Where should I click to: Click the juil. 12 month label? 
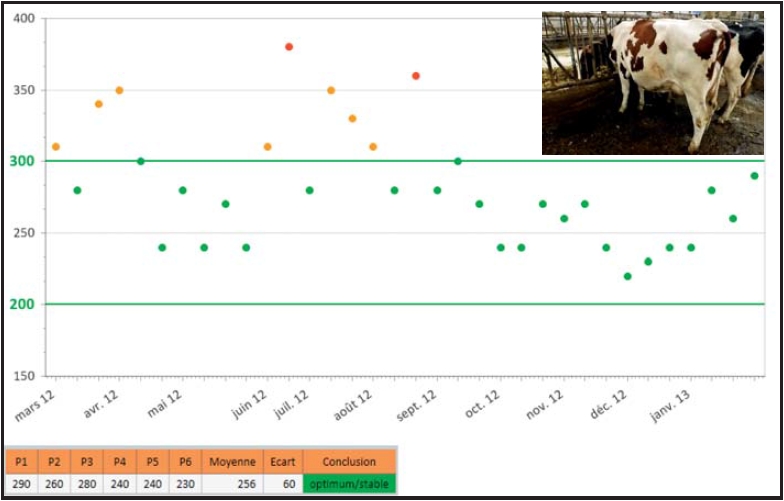point(292,405)
